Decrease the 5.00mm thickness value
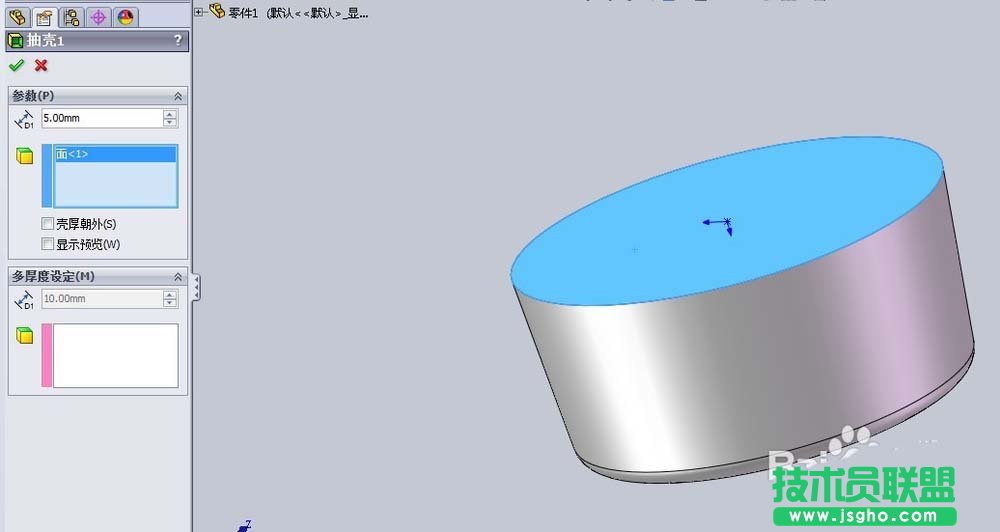The image size is (1000, 532). coord(170,122)
